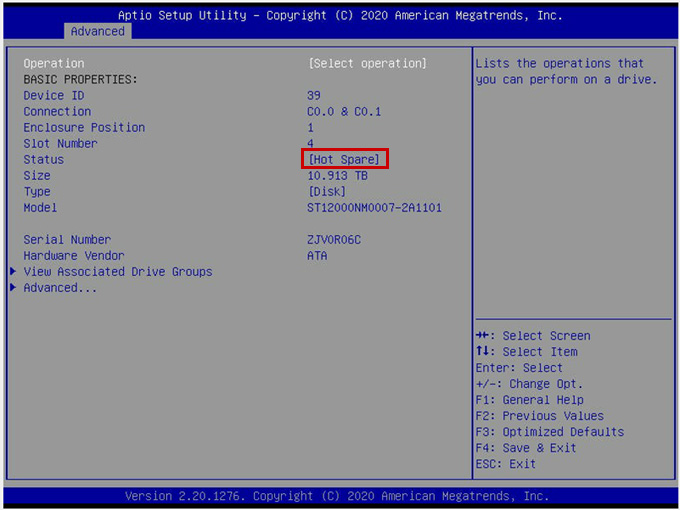Click the arrow icon beside Advanced...
Viewport: 680px width, 510px height.
pos(13,287)
